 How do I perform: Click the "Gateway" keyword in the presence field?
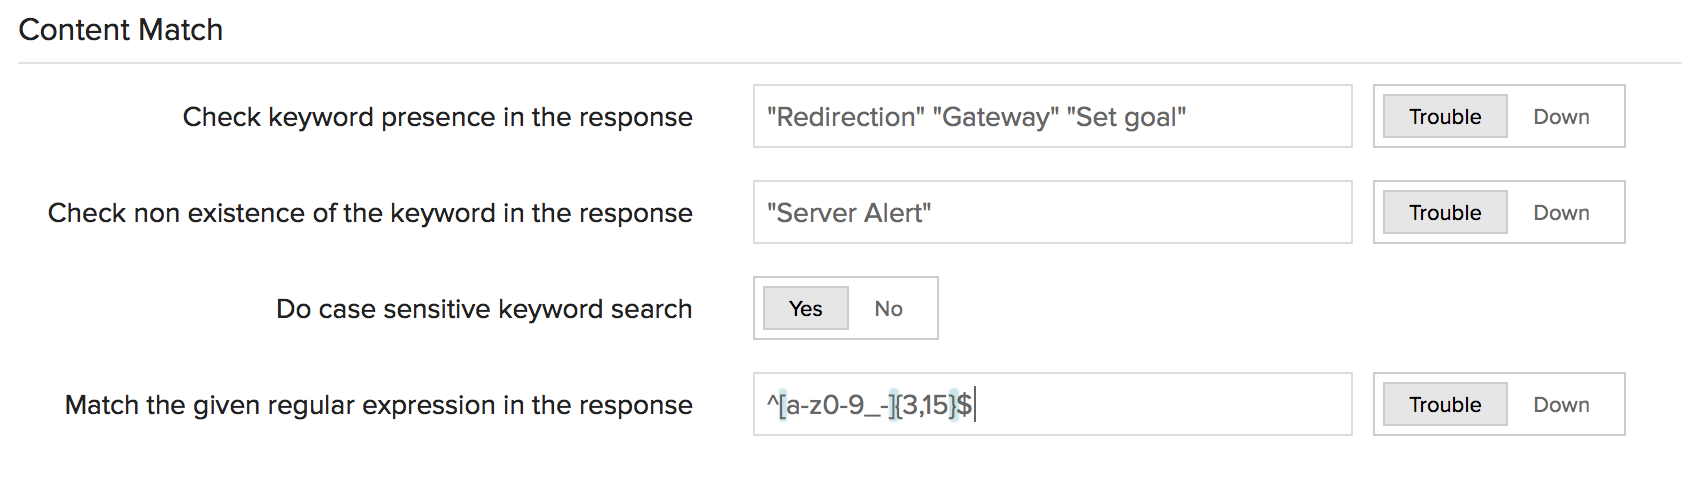(995, 117)
